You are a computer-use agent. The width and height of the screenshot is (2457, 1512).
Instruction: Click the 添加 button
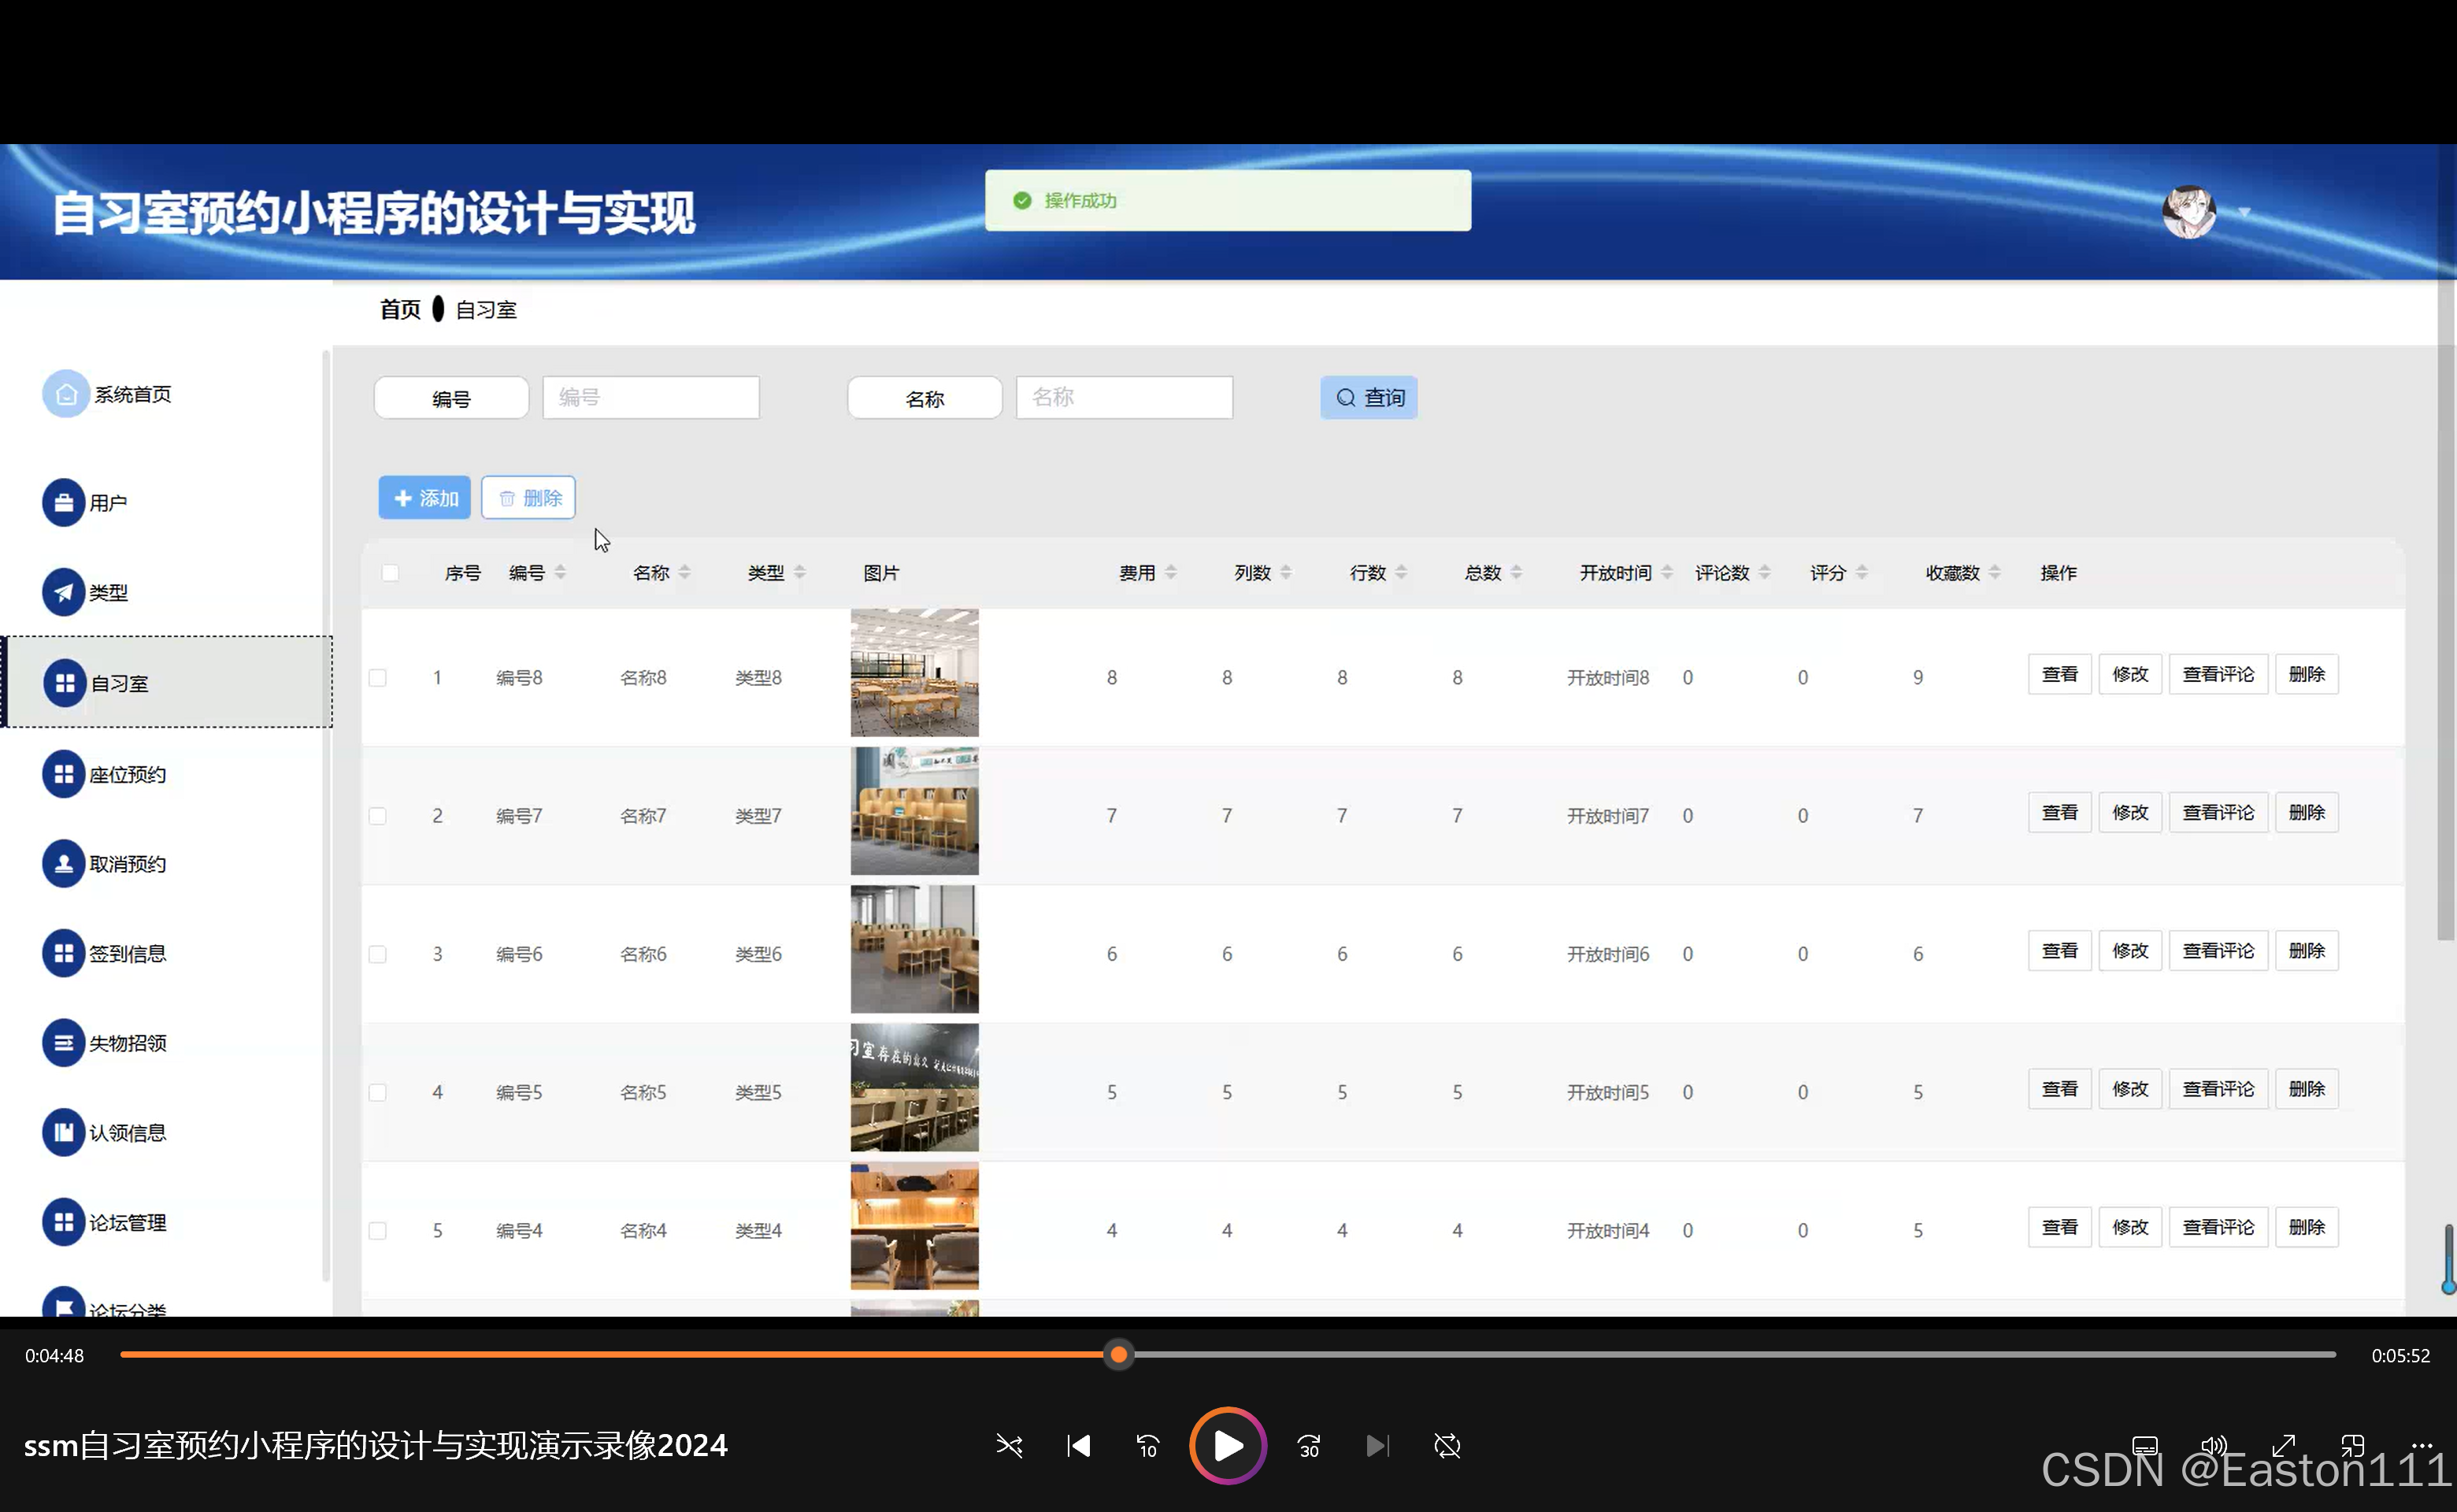click(424, 498)
